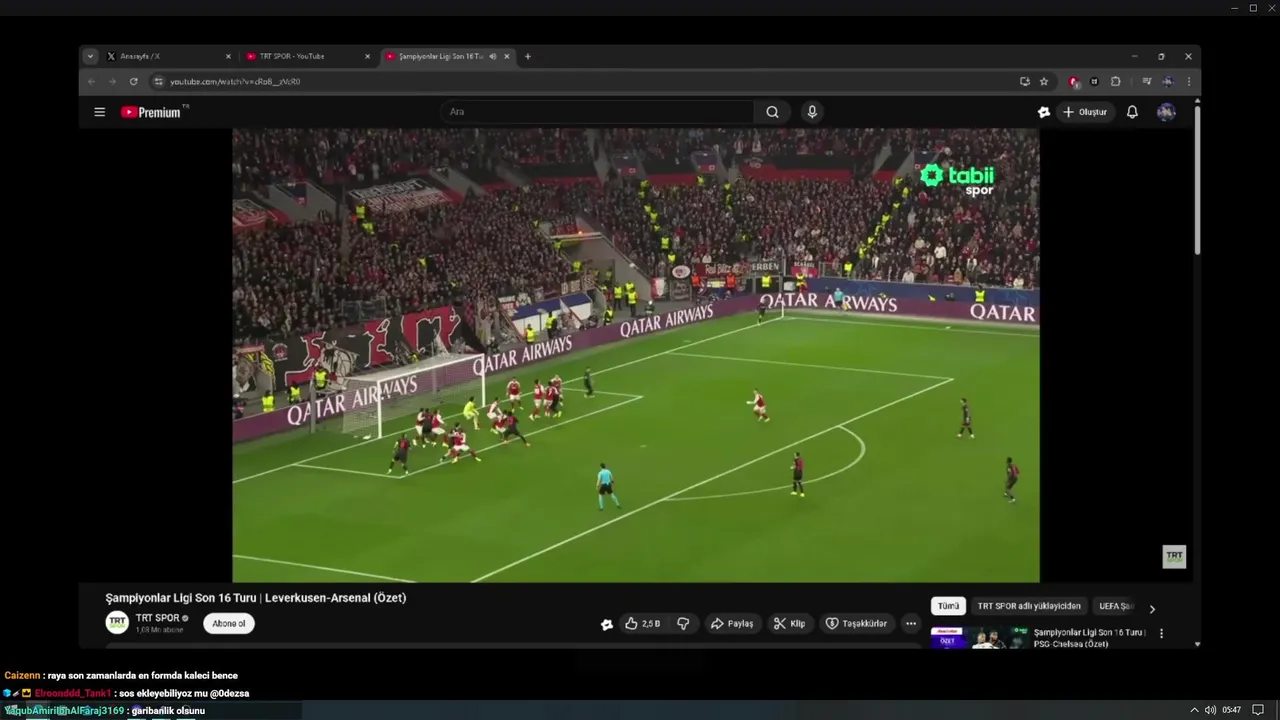Open the PSG-Chelsea (Özet) video title
Screen dimensions: 1280x720
pyautogui.click(x=1089, y=638)
